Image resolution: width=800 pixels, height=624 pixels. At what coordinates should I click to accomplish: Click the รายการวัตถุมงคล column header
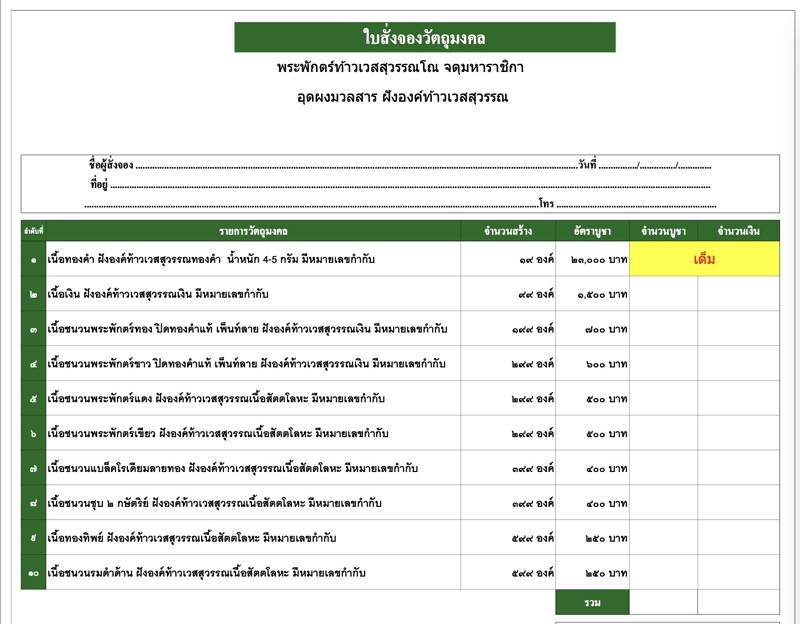(253, 231)
